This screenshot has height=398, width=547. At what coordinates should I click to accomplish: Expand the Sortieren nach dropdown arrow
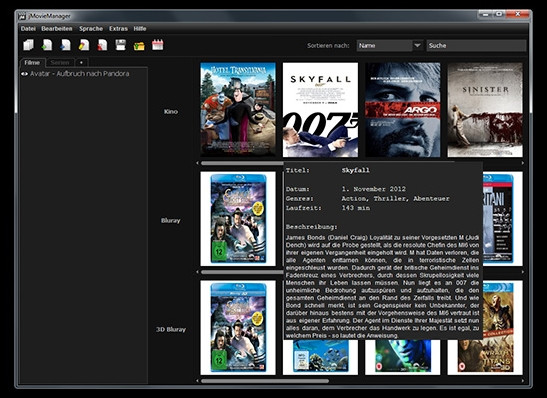click(x=417, y=45)
